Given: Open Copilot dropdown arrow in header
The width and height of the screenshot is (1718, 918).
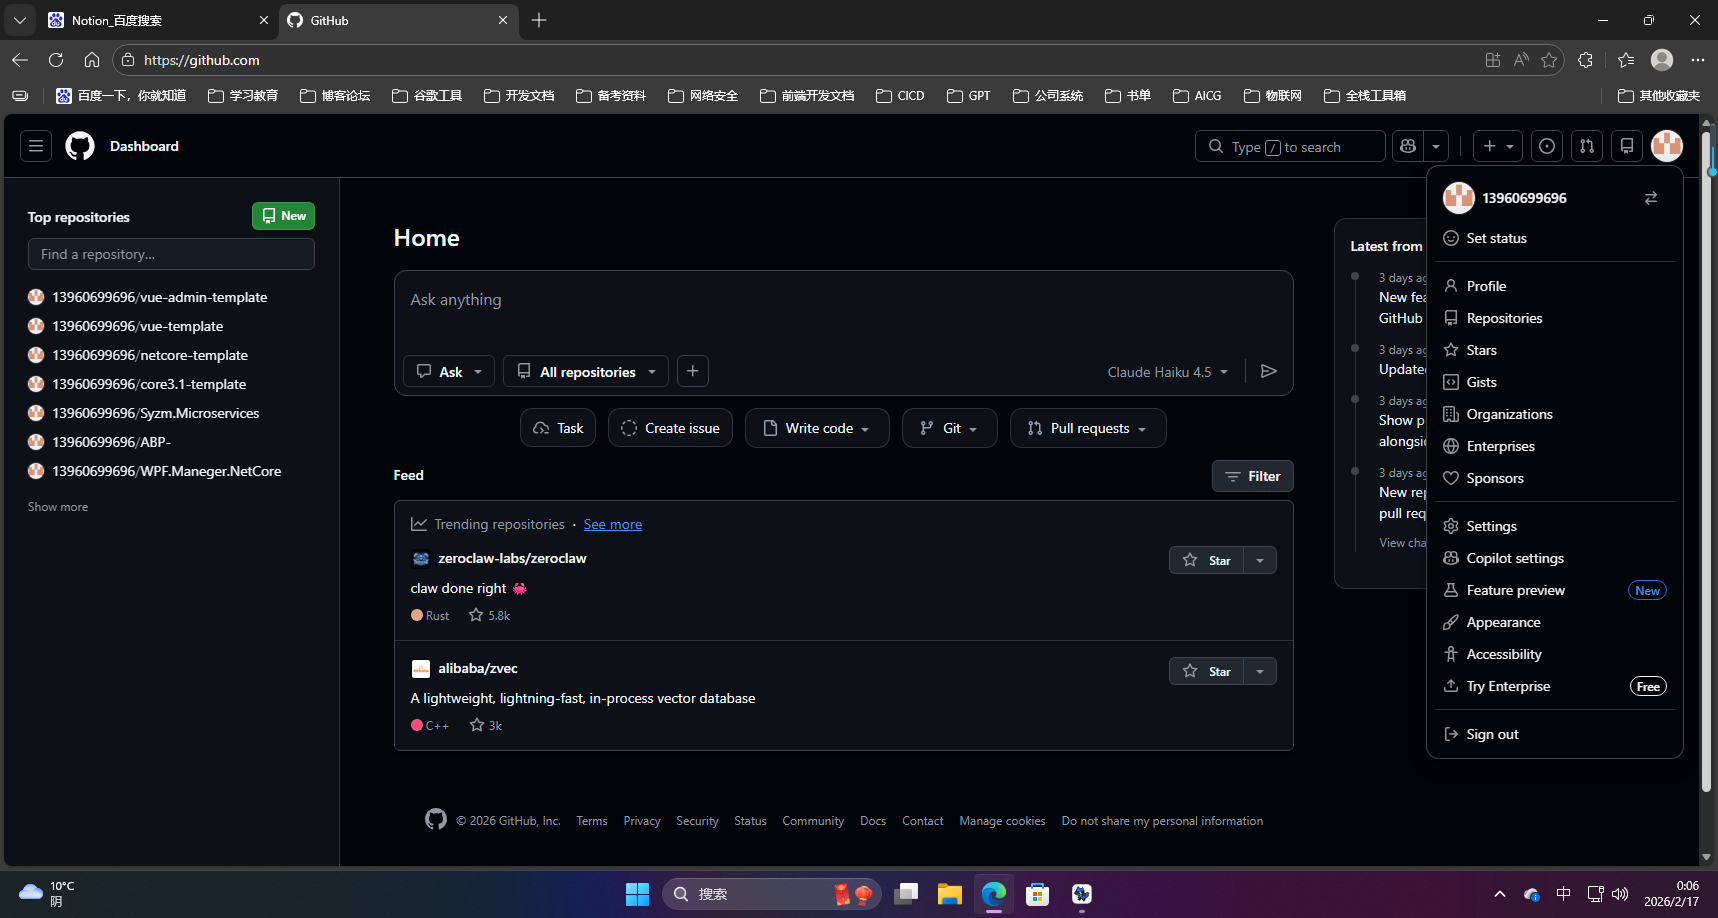Looking at the screenshot, I should [1436, 146].
